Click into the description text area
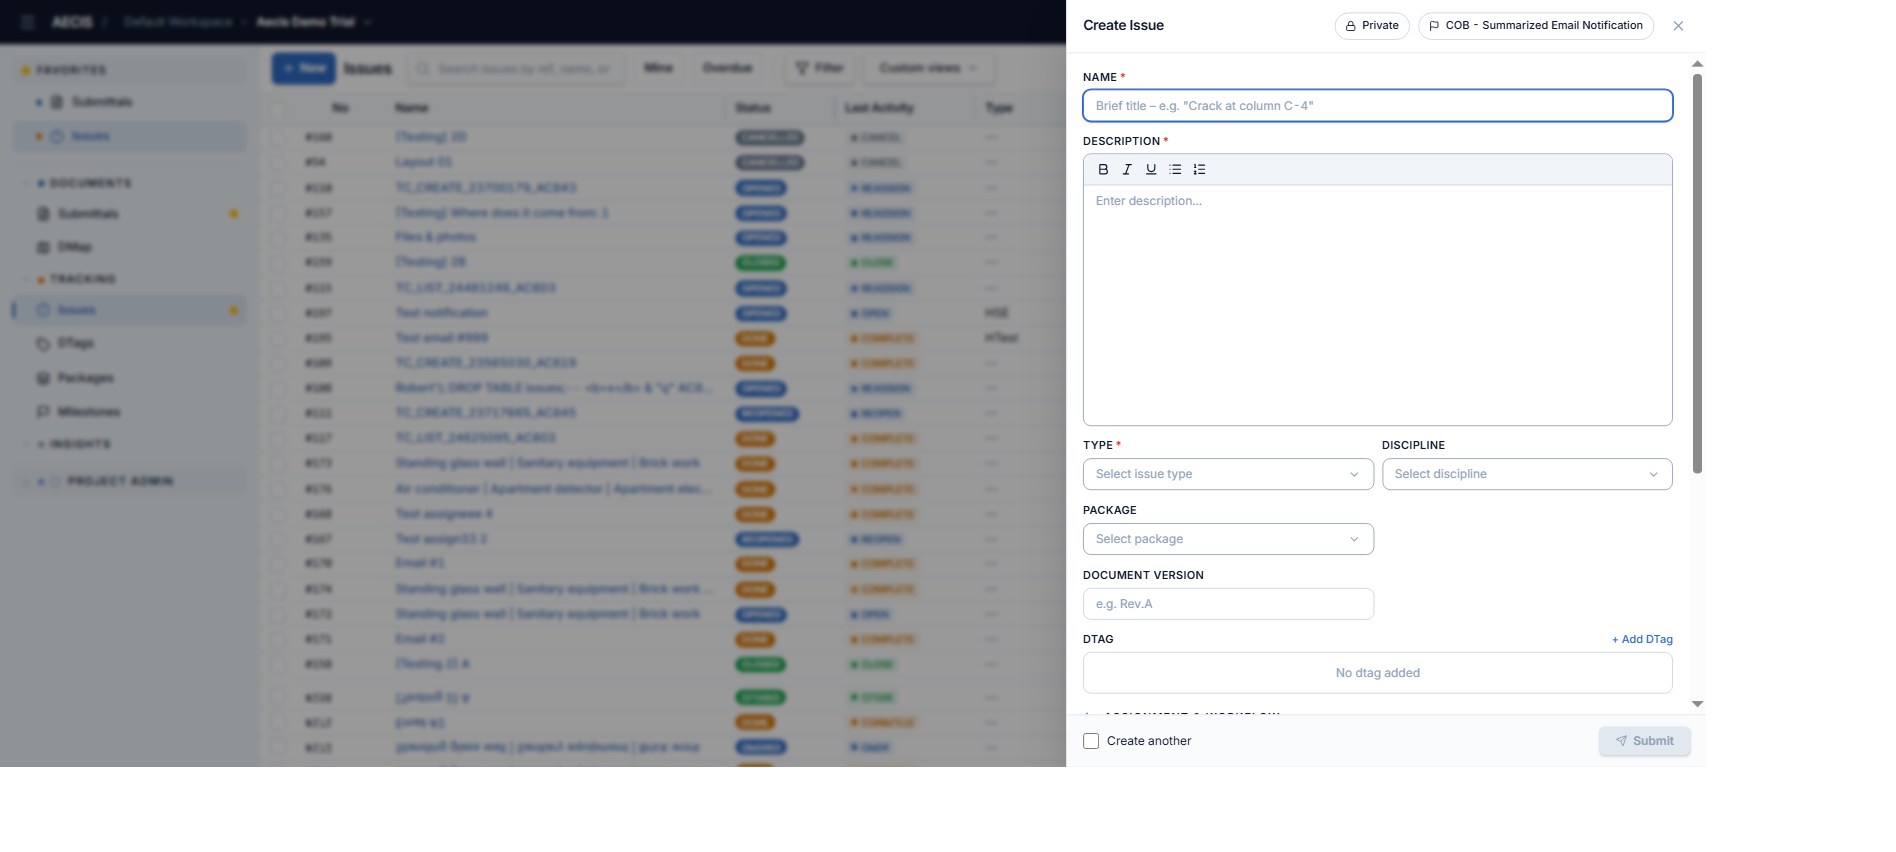Viewport: 1896px width, 852px height. (x=1377, y=305)
